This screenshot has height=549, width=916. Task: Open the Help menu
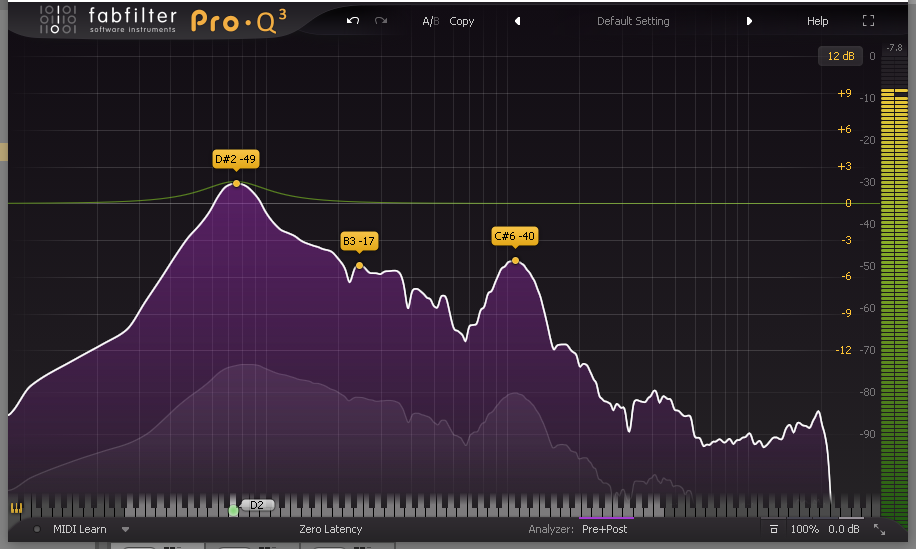[x=817, y=21]
